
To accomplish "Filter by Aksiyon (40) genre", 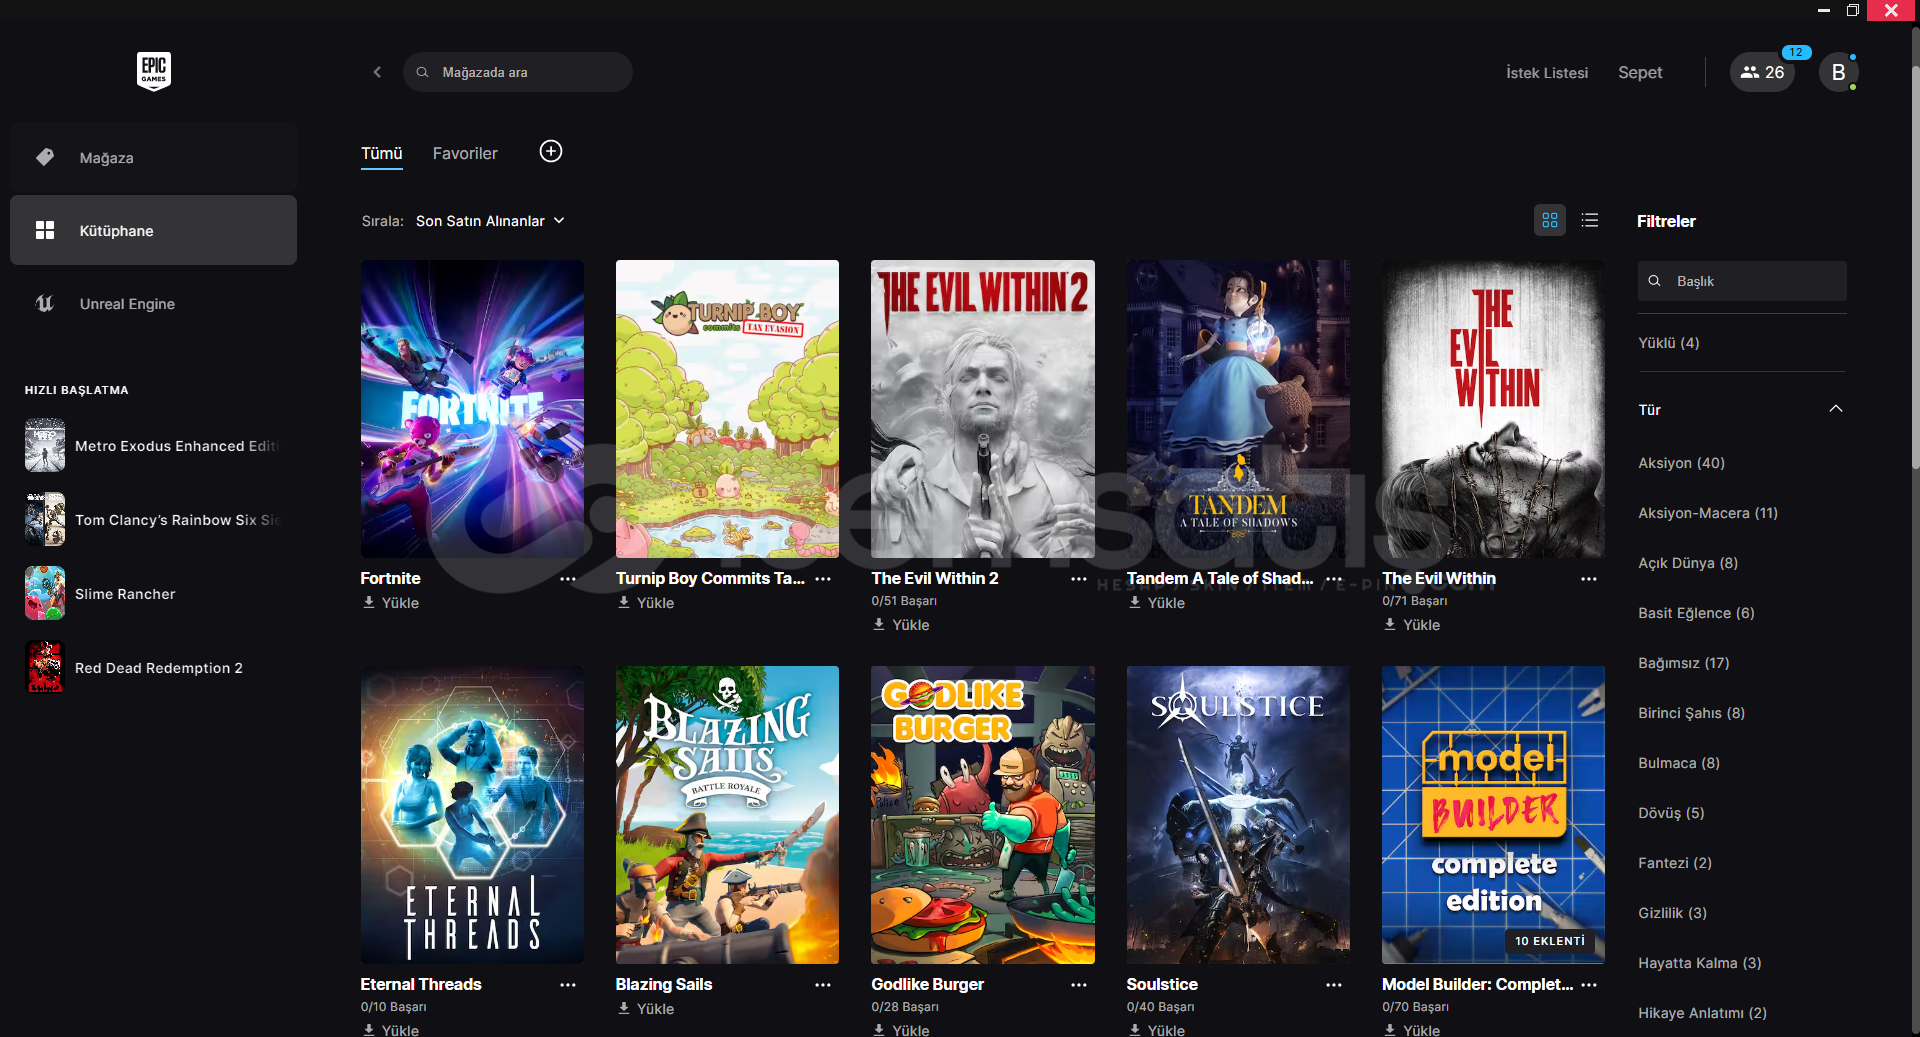I will pyautogui.click(x=1681, y=463).
